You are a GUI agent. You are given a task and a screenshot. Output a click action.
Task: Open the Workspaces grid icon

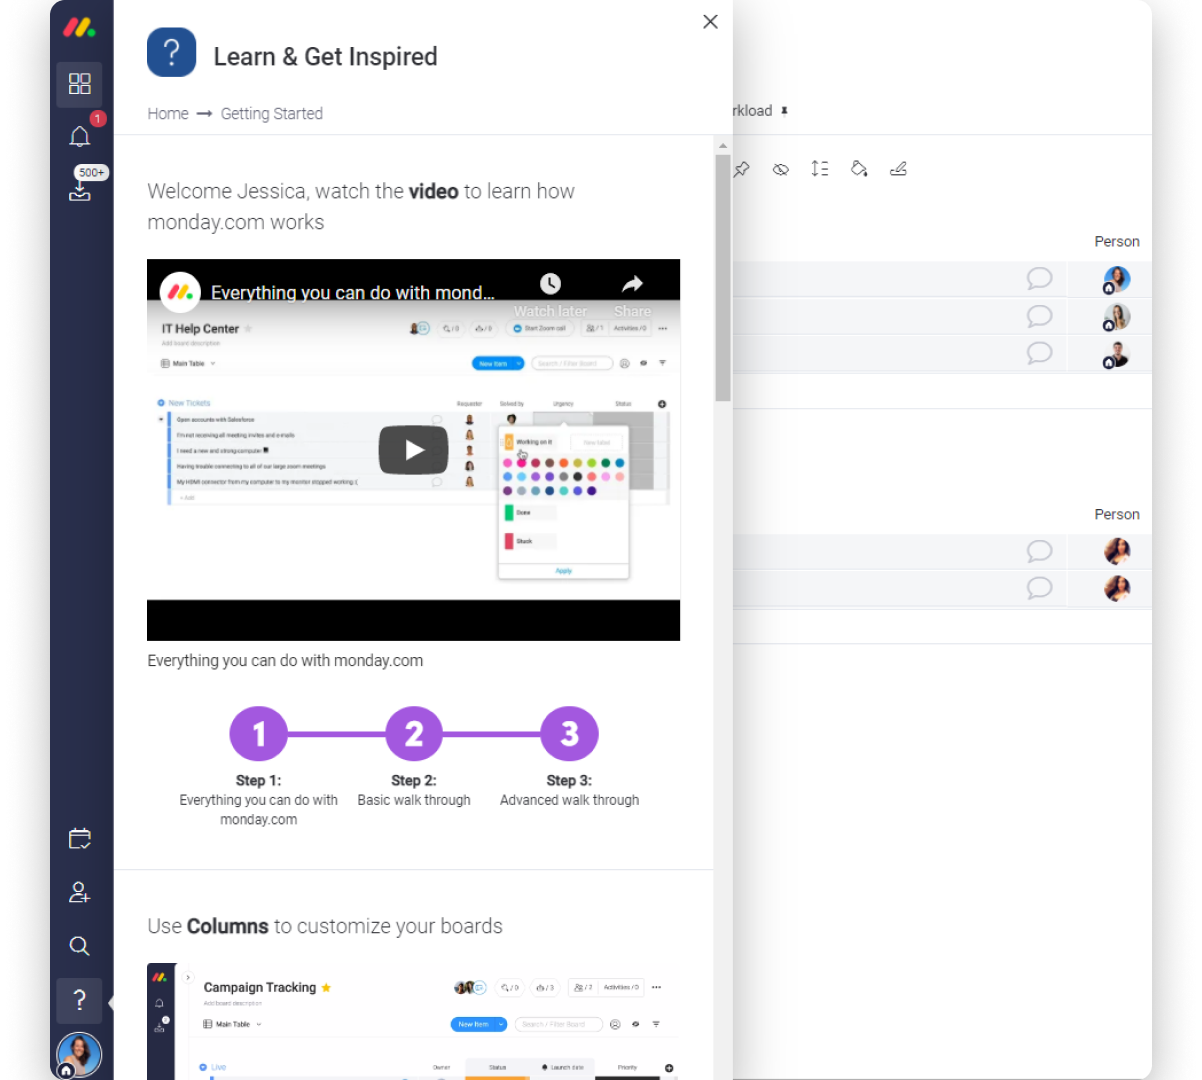(x=79, y=83)
